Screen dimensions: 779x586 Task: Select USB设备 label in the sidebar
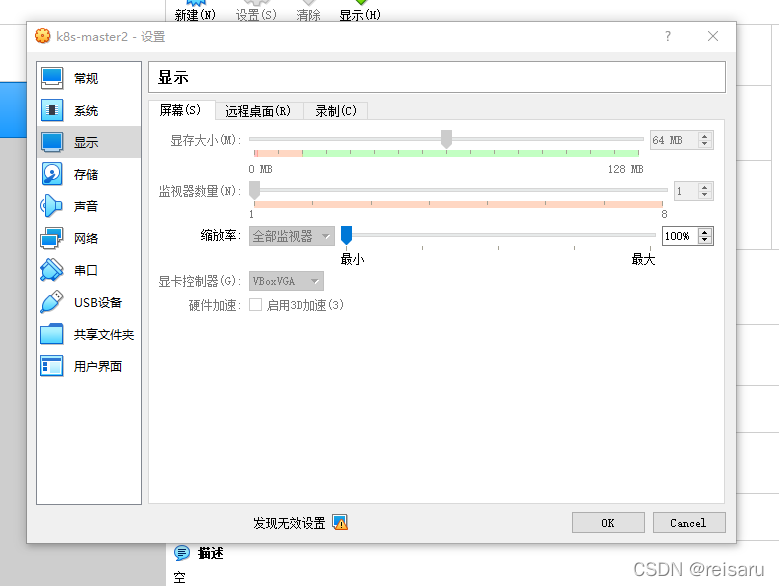[x=98, y=302]
